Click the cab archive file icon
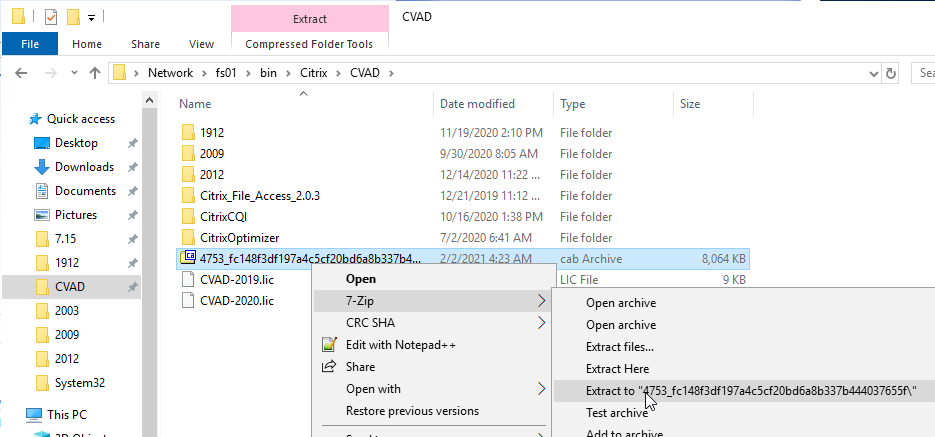Screen dimensions: 935x437 (x=189, y=258)
